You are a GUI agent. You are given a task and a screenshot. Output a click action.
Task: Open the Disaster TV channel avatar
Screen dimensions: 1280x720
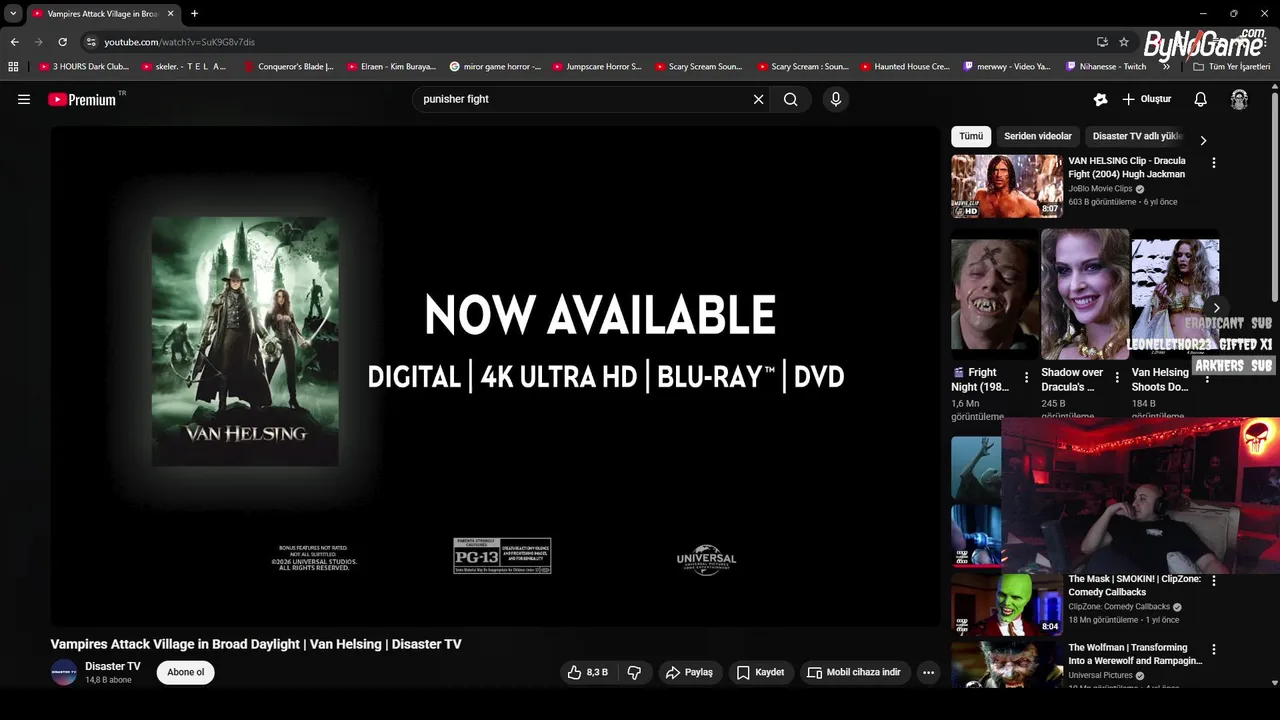pos(64,672)
